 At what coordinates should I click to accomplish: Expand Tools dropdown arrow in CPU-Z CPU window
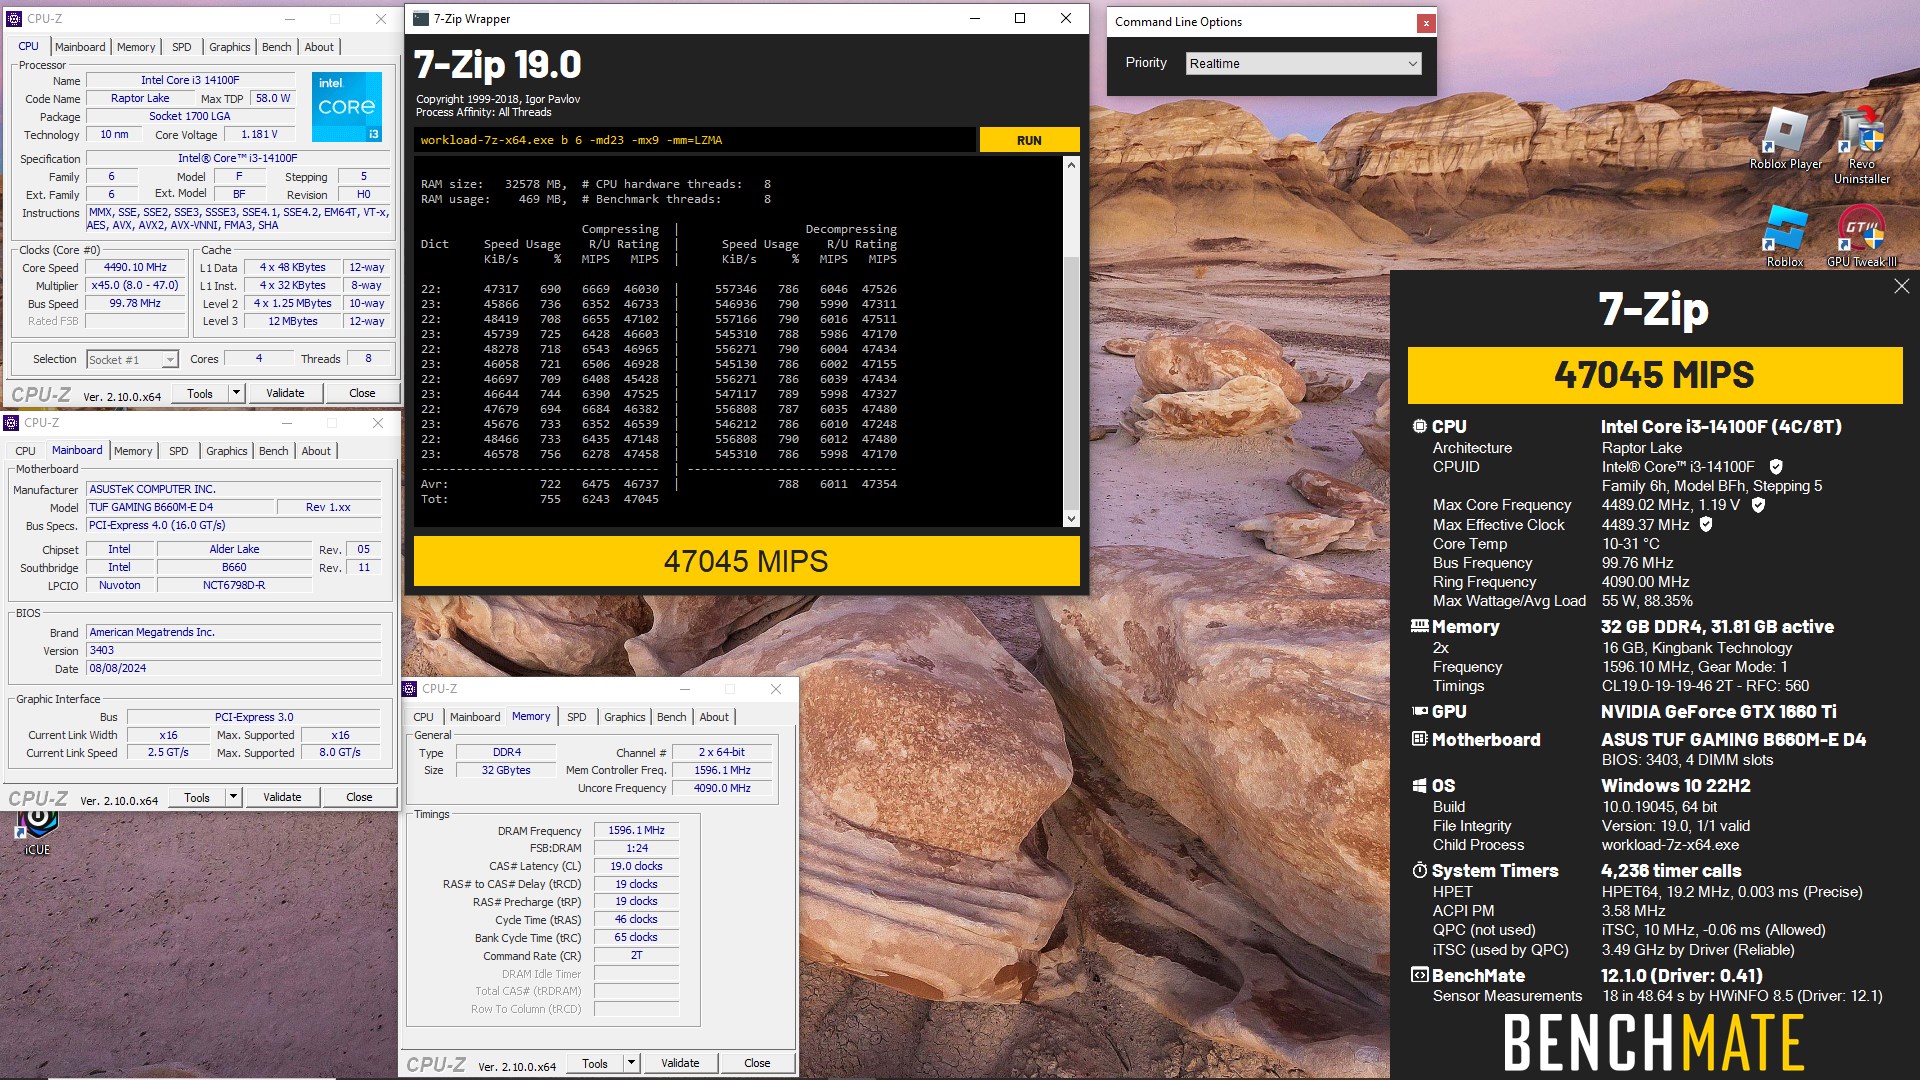(x=237, y=393)
